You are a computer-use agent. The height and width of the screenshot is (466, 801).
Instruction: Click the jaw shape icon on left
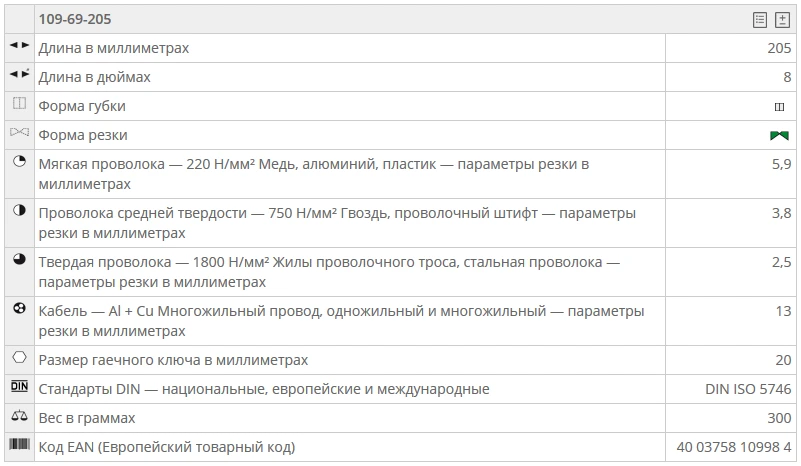coord(19,104)
